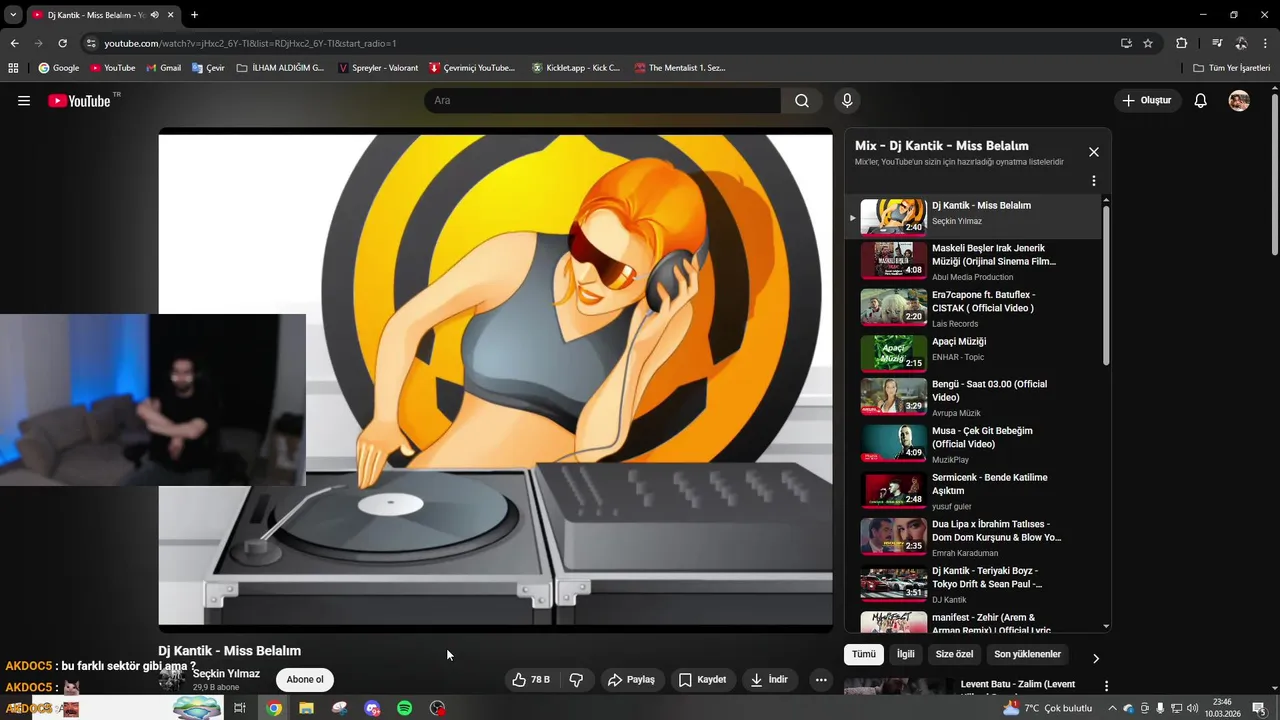1280x720 pixels.
Task: Open options for the Levent Batu - Zalim video
Action: (1106, 686)
